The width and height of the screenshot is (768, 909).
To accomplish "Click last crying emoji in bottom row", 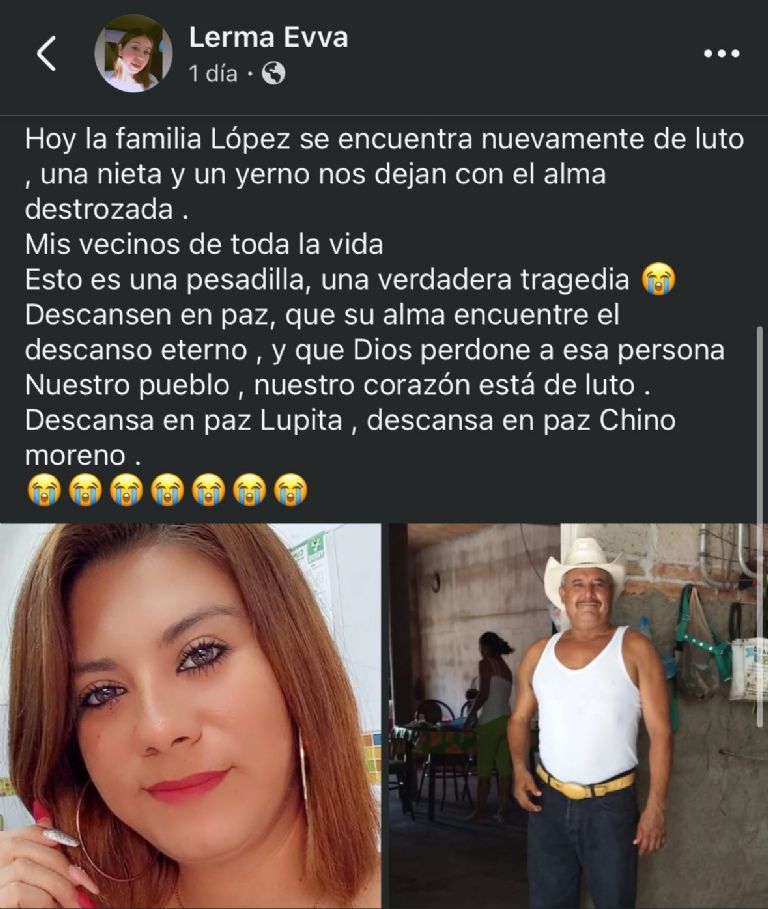I will click(x=290, y=490).
